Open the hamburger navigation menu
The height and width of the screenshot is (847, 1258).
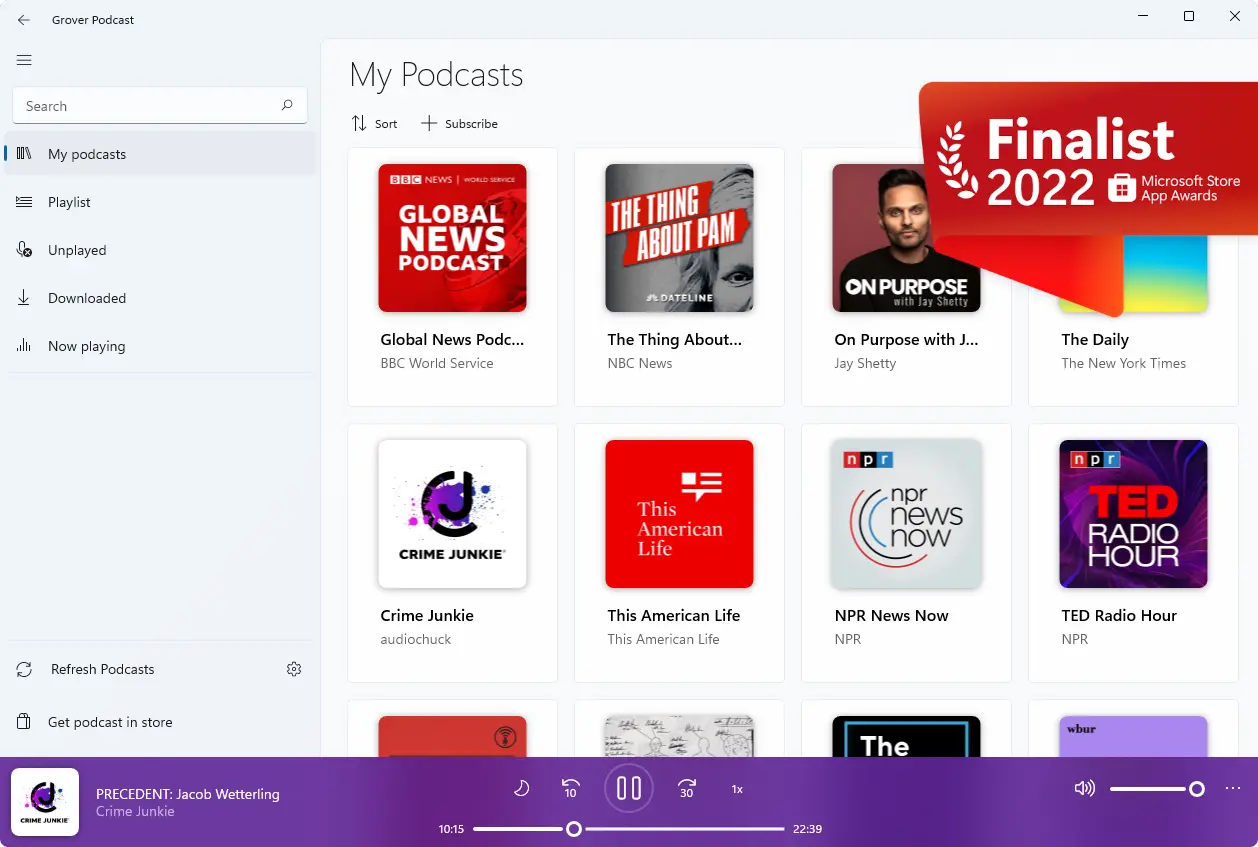pyautogui.click(x=25, y=60)
